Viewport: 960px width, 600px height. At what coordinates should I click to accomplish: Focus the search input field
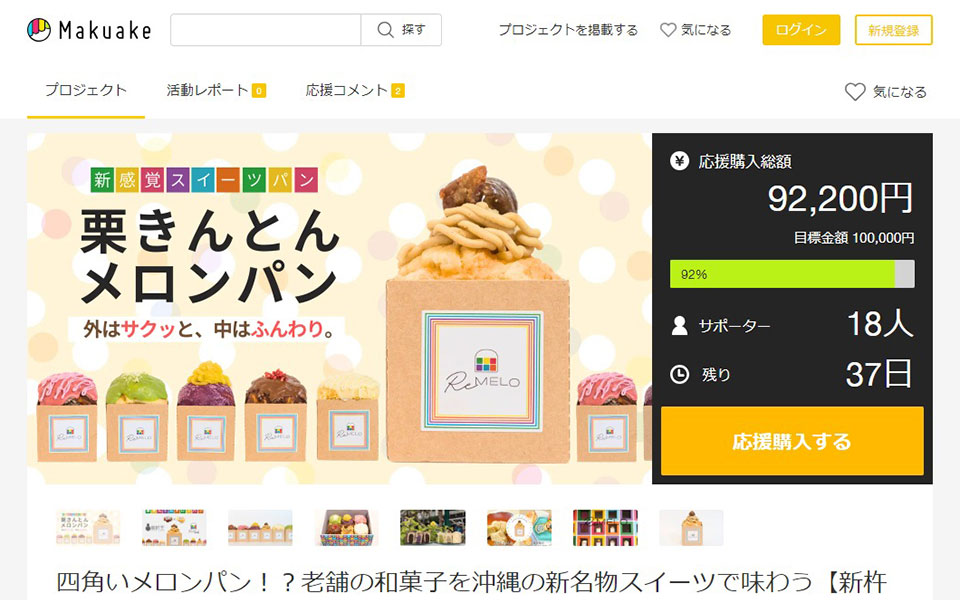click(x=266, y=30)
